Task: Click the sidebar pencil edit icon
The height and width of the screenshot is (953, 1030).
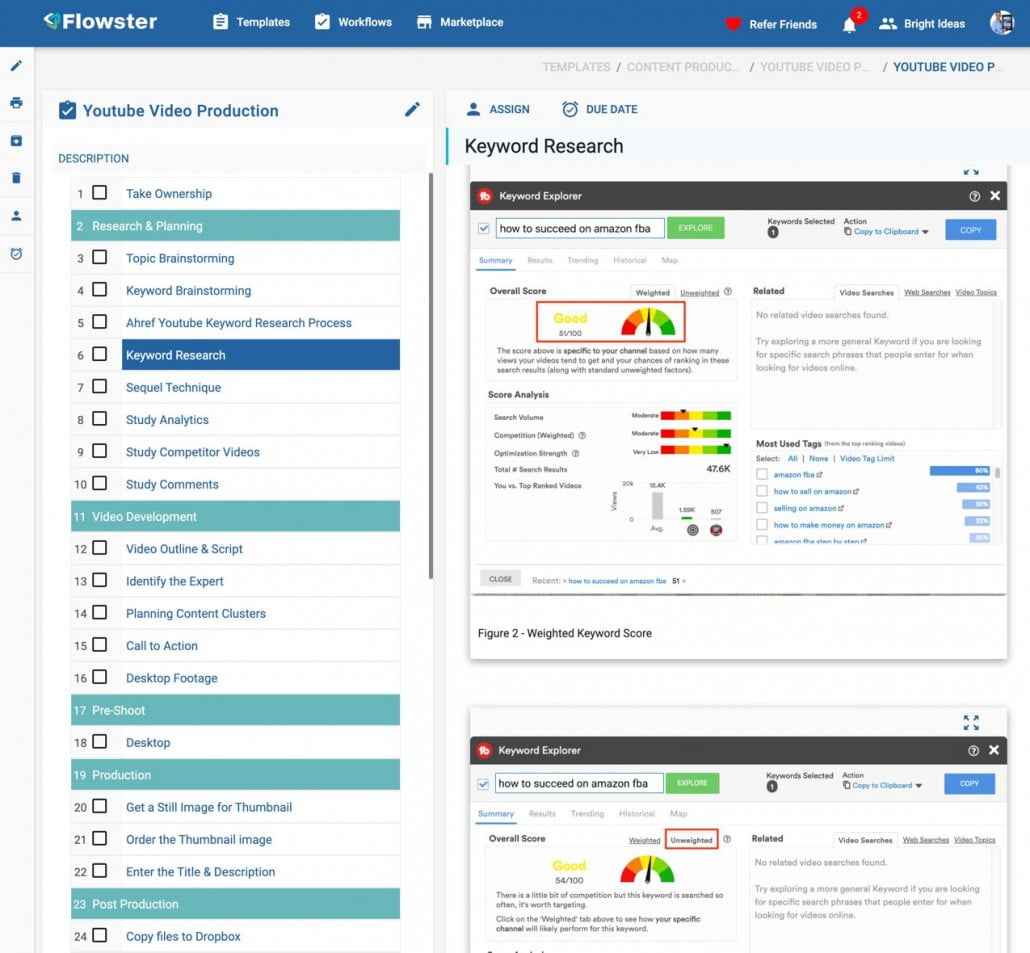Action: pyautogui.click(x=16, y=66)
